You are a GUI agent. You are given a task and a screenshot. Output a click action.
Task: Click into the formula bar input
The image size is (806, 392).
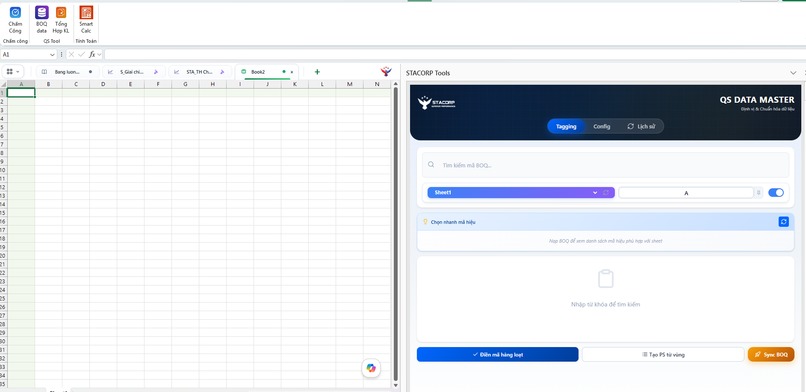coord(454,54)
